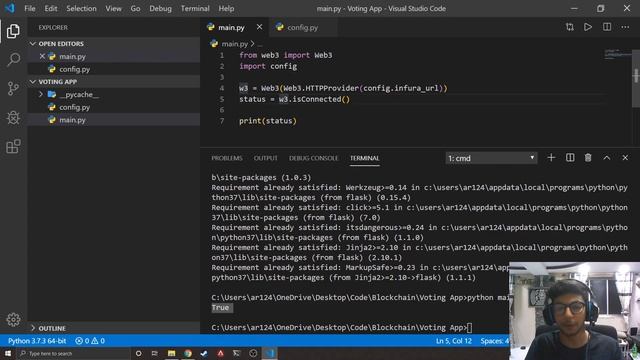Viewport: 640px width, 360px height.
Task: Click the Compare Changes icon in editor toolbar
Action: (570, 27)
